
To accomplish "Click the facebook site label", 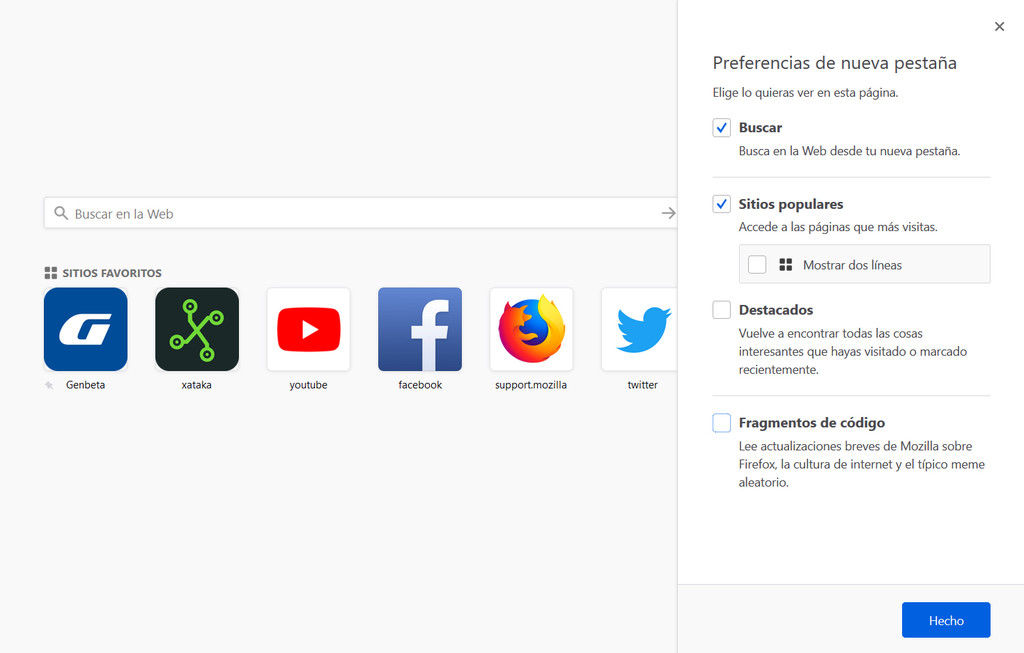I will 420,385.
